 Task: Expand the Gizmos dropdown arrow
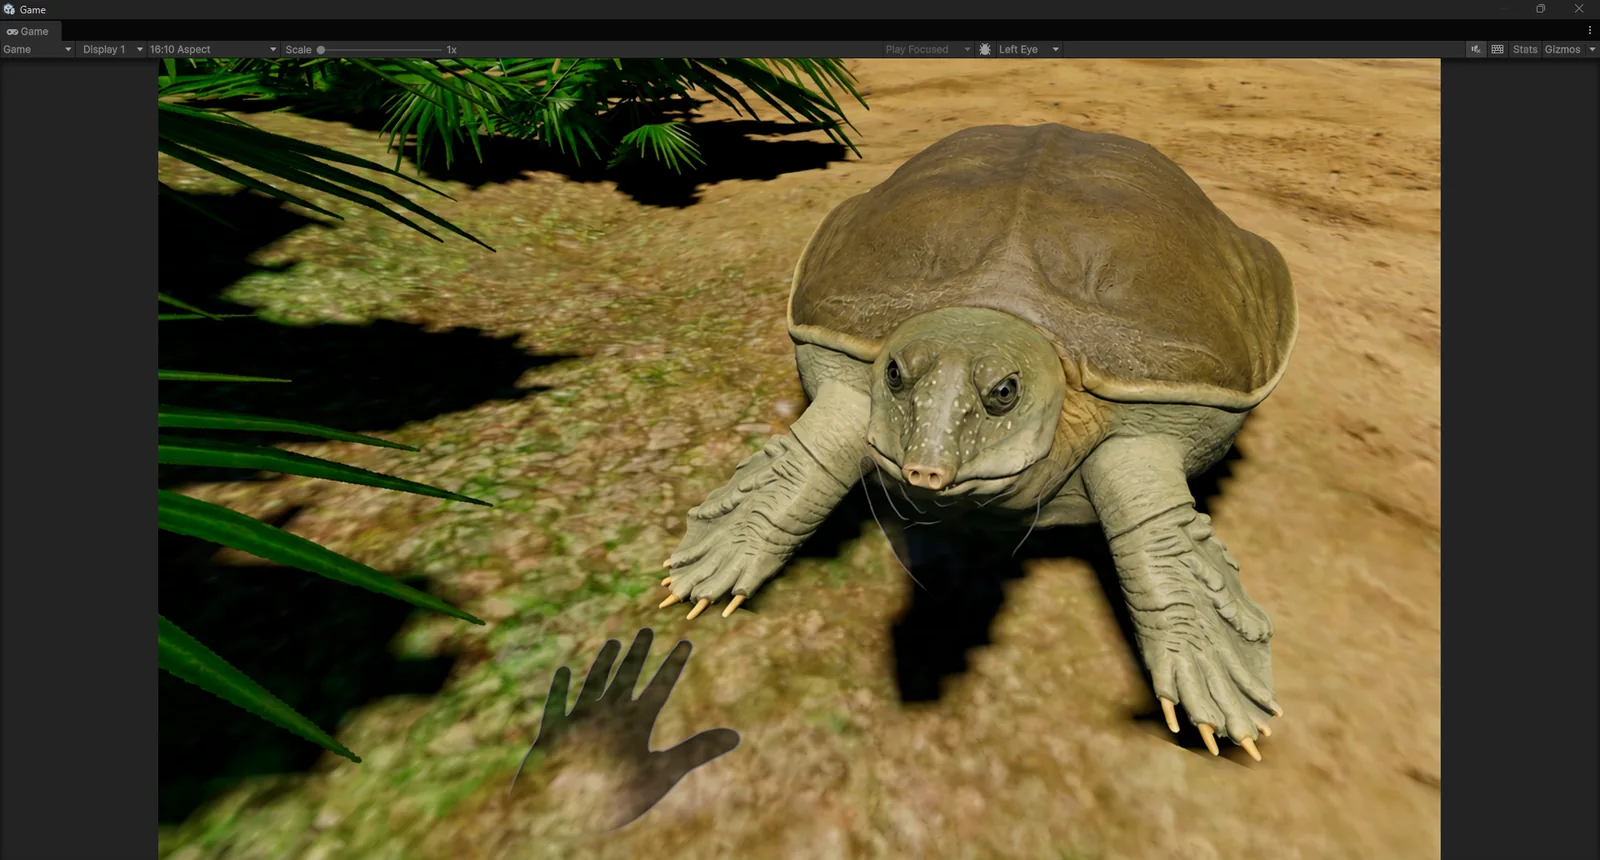pos(1592,49)
